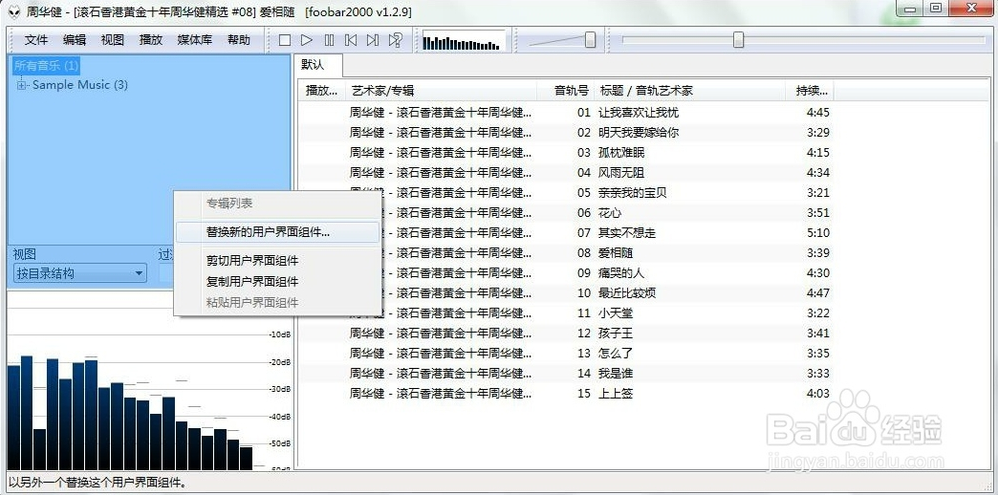Click the seek bar handle
The width and height of the screenshot is (998, 495).
(738, 39)
